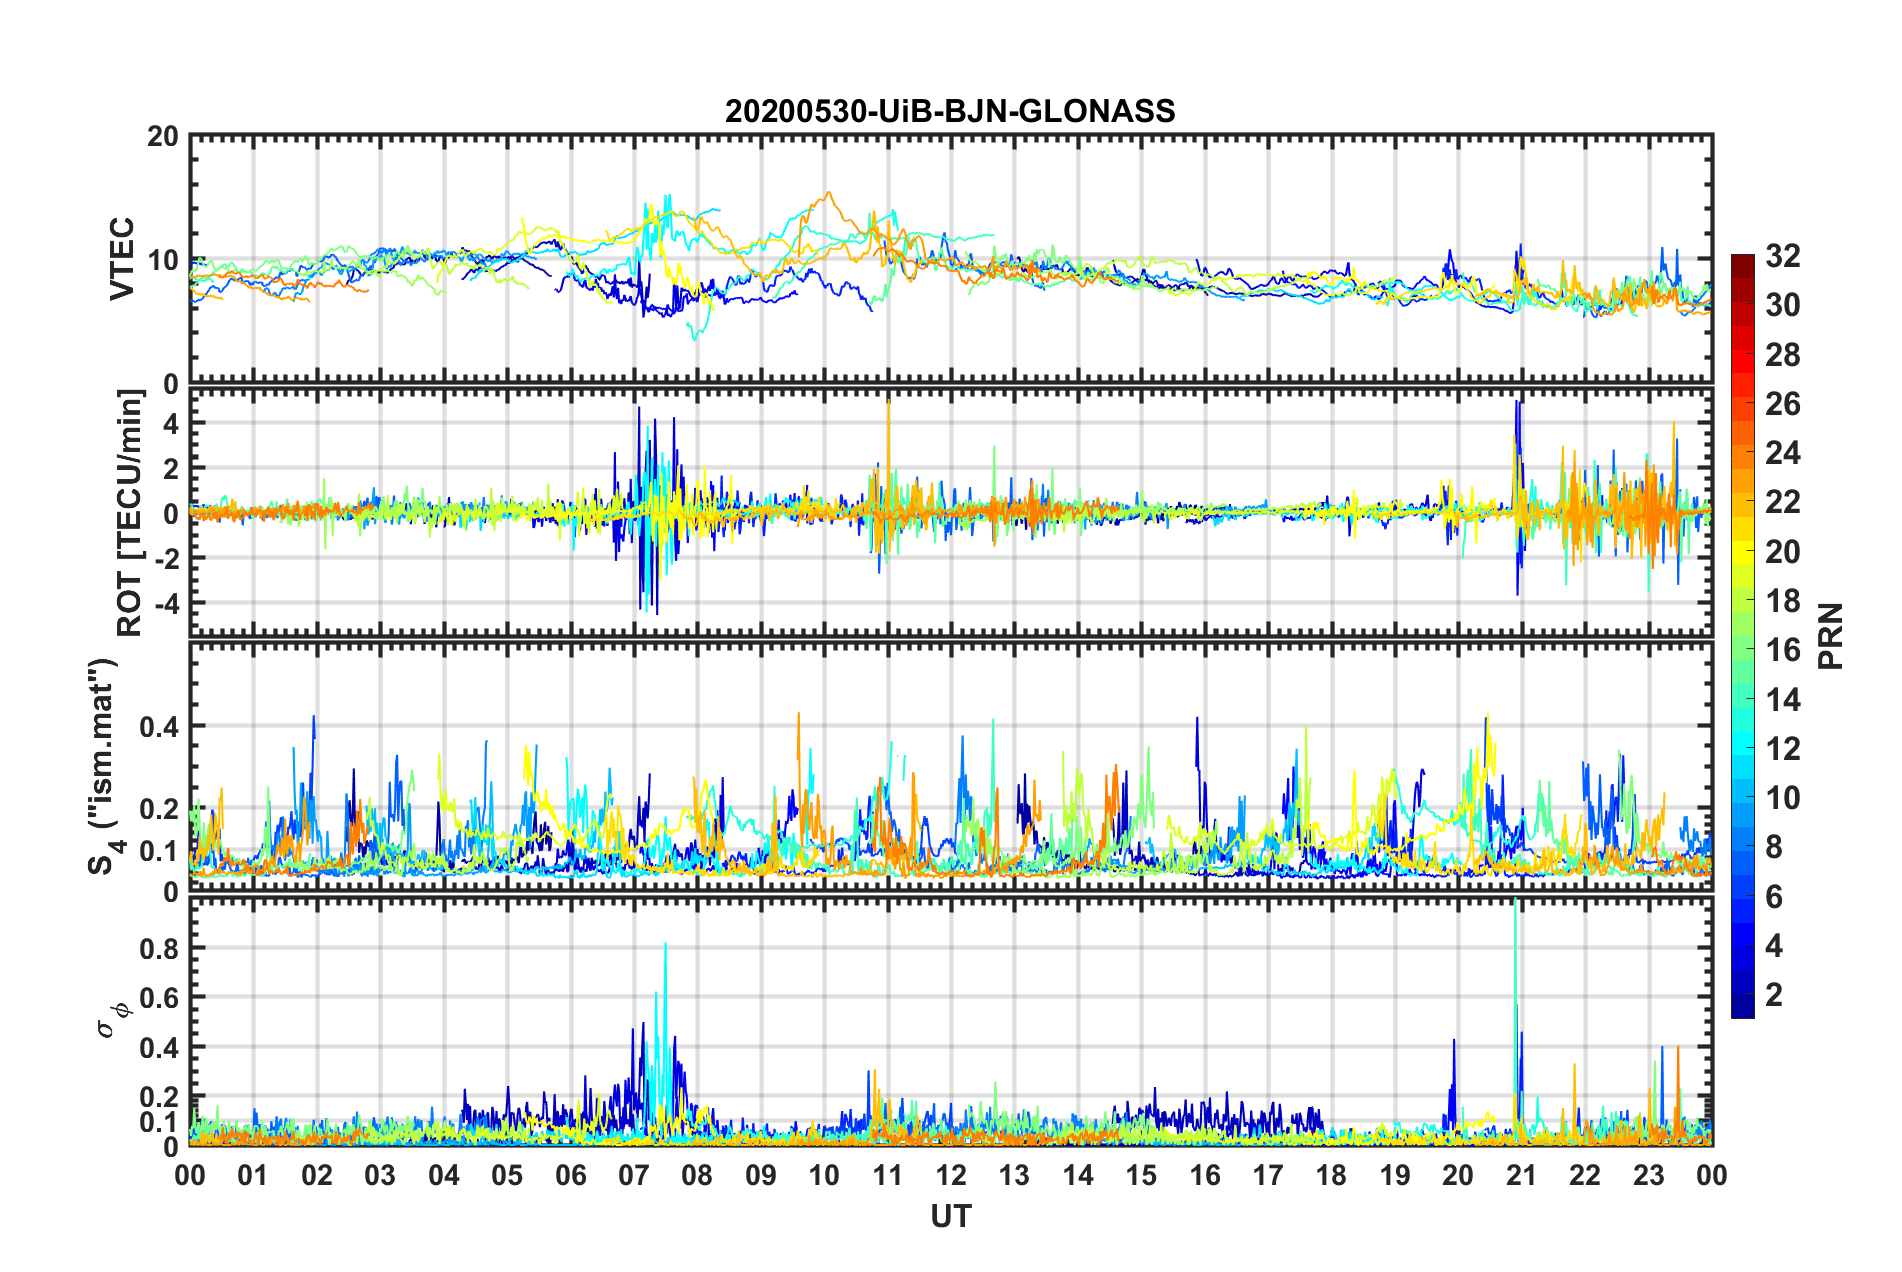Viewport: 1902px width, 1272px height.
Task: Select hour tick label 03 on UT axis
Action: [380, 1175]
